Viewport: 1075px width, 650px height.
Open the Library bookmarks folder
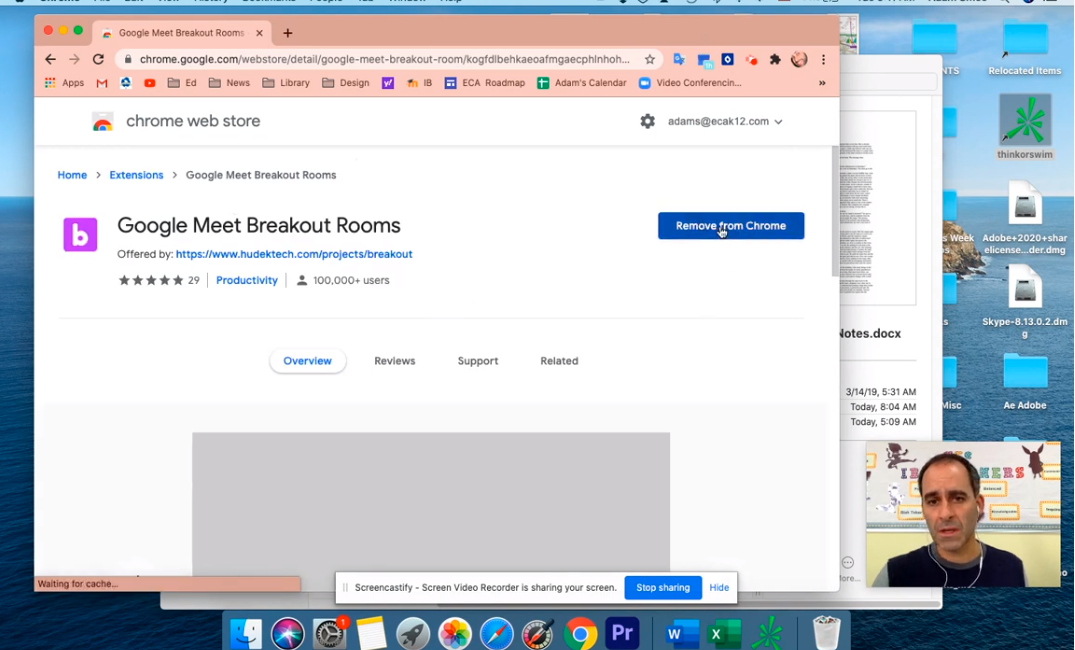[286, 83]
